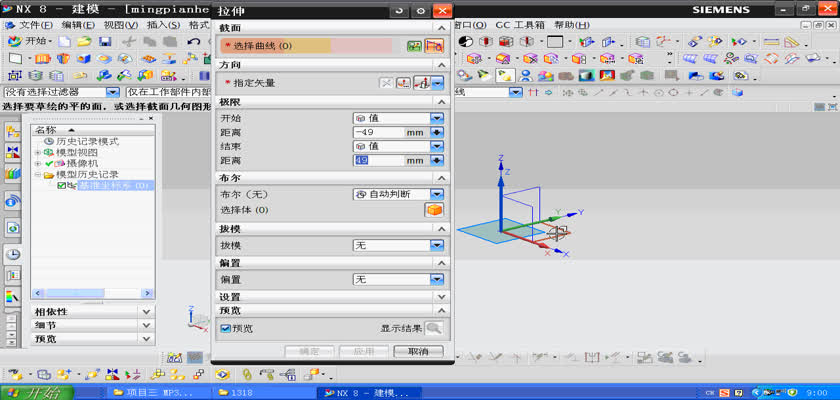
Task: Click the navigator horizontal scrollbar
Action: pos(93,293)
